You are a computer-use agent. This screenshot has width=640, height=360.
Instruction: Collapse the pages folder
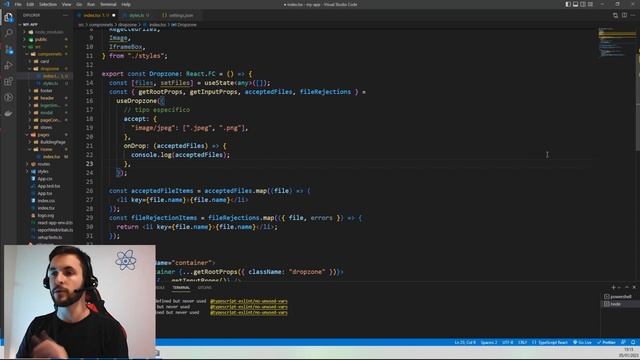(x=43, y=135)
